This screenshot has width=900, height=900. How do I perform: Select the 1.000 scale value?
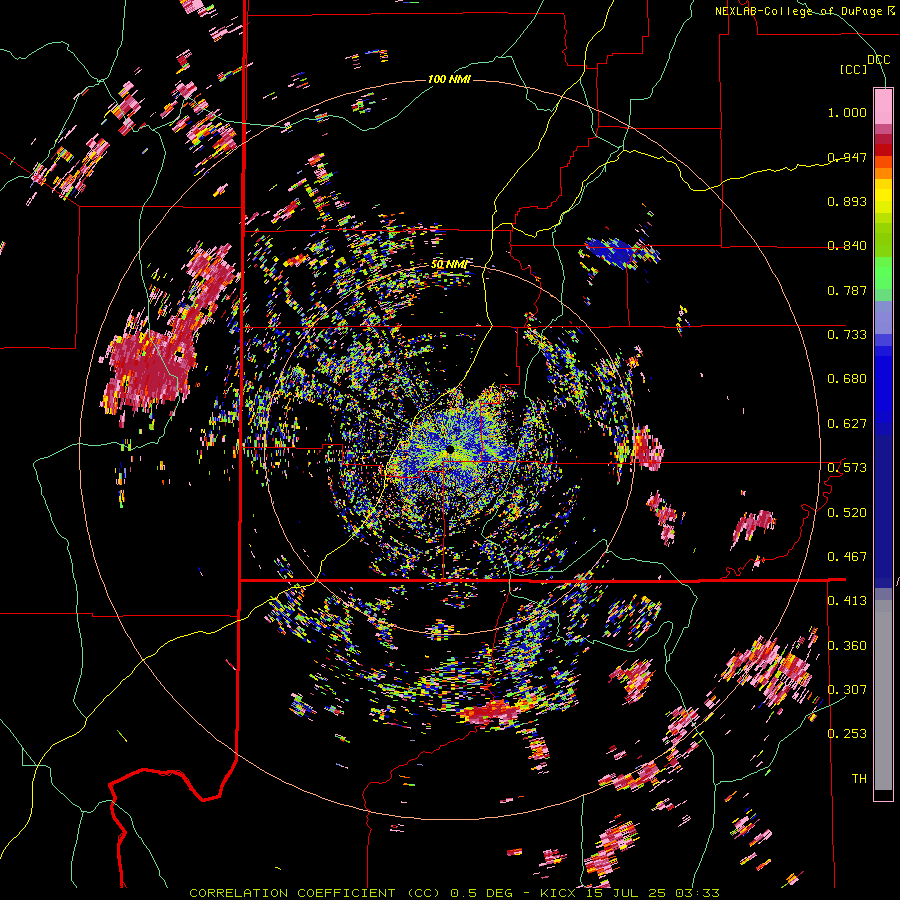[847, 112]
